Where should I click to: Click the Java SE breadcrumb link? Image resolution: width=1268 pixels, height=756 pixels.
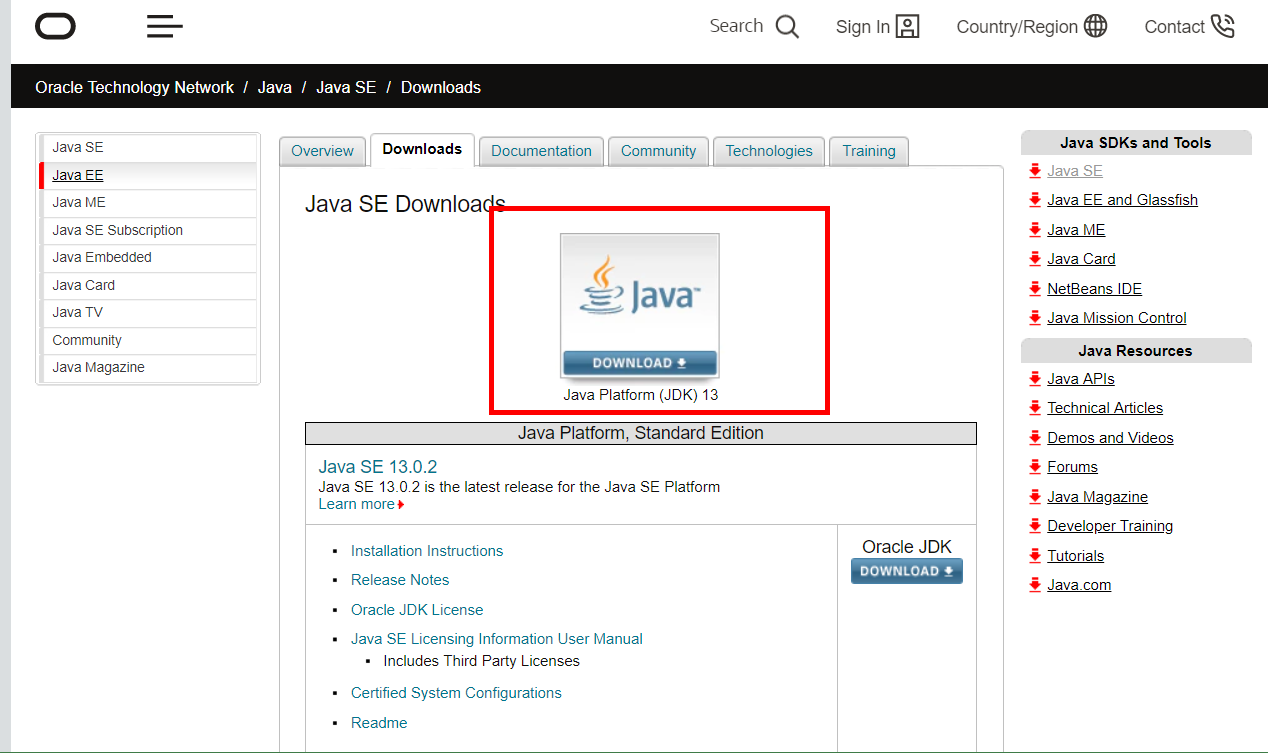(346, 88)
